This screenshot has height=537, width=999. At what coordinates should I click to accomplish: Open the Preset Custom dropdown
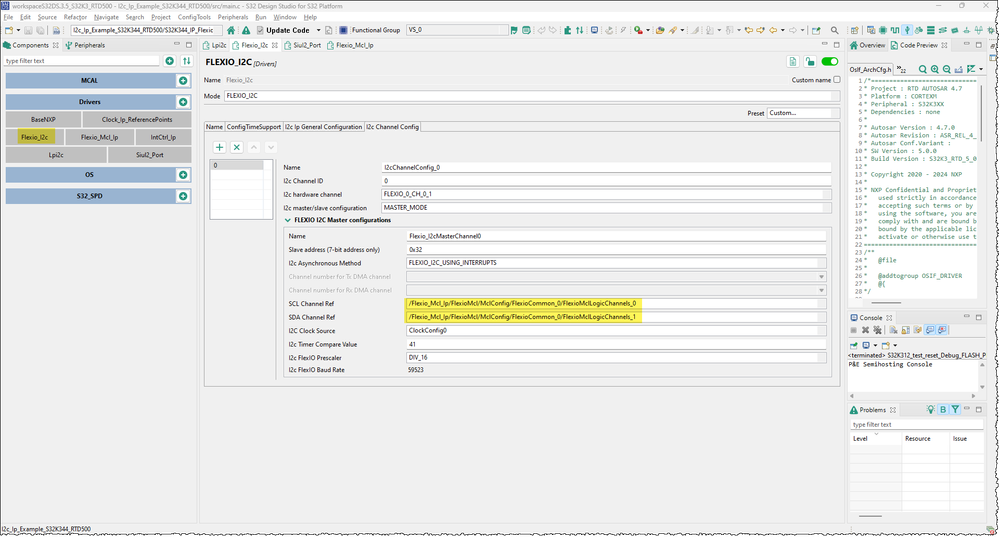(x=803, y=113)
